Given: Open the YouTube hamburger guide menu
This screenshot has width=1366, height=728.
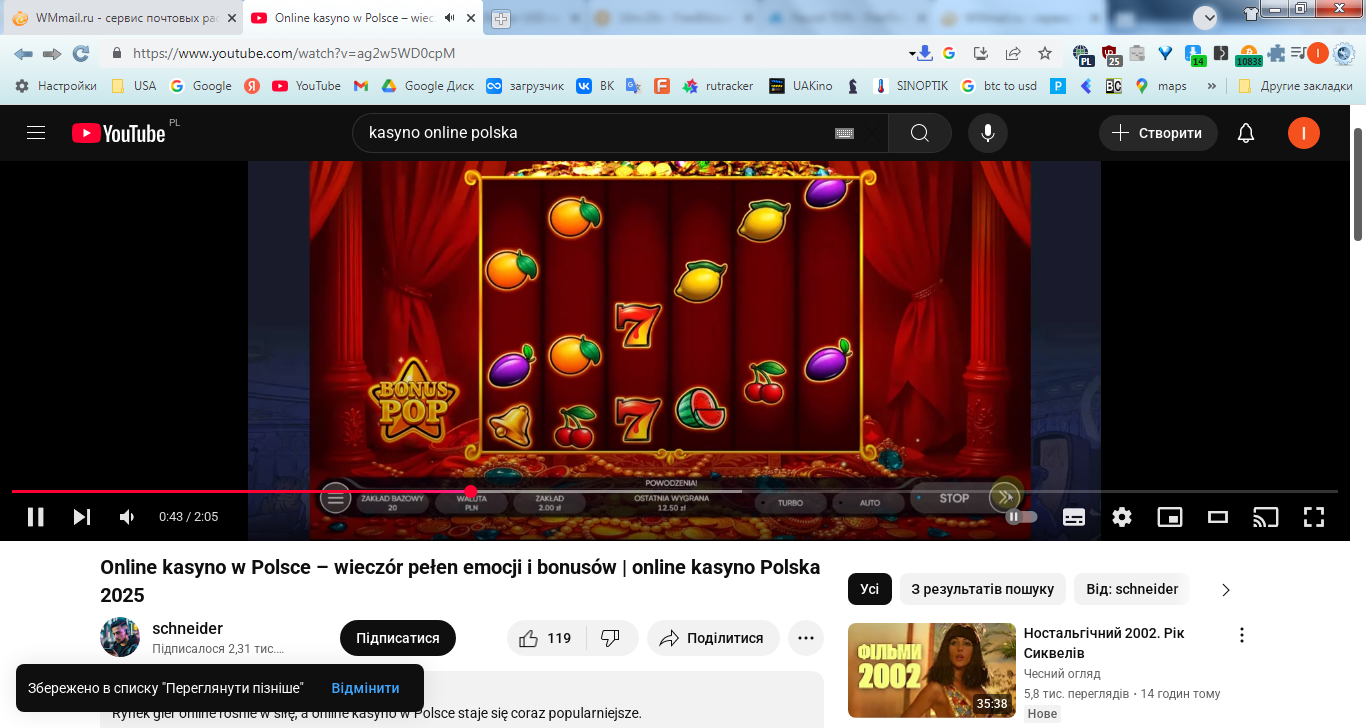Looking at the screenshot, I should pos(36,133).
